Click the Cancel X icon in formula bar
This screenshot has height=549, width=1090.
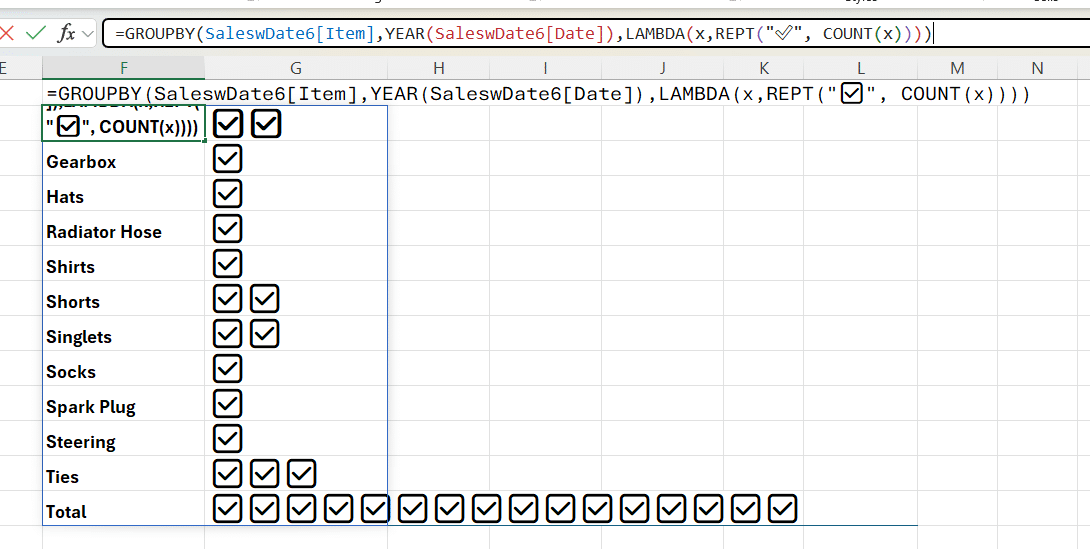8,33
